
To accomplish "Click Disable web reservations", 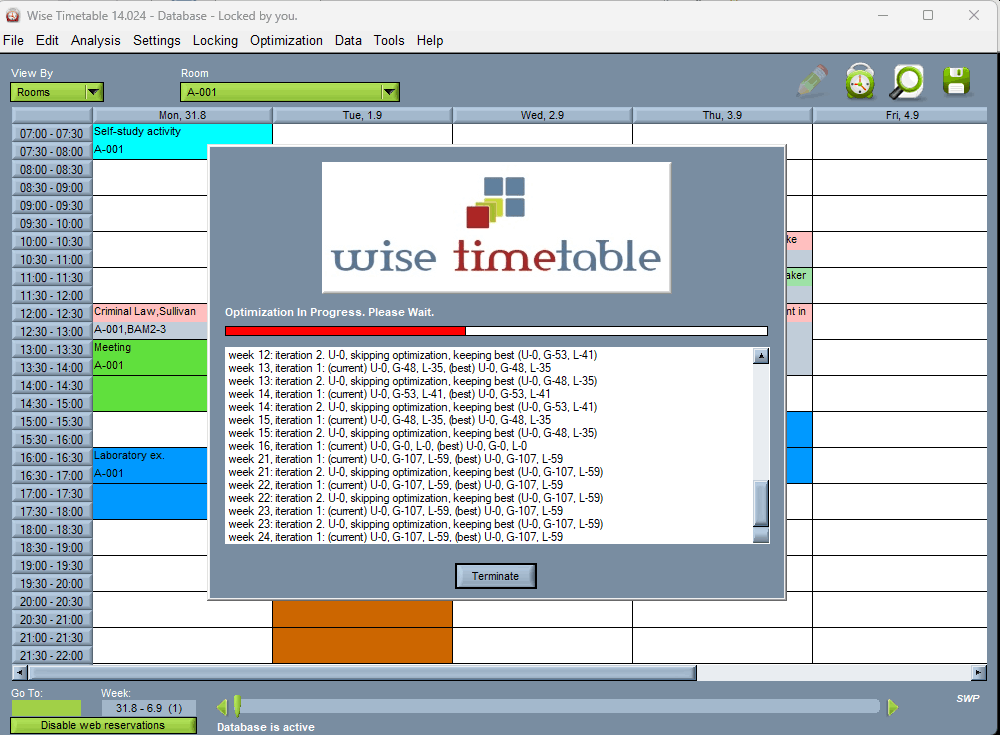I will [102, 725].
